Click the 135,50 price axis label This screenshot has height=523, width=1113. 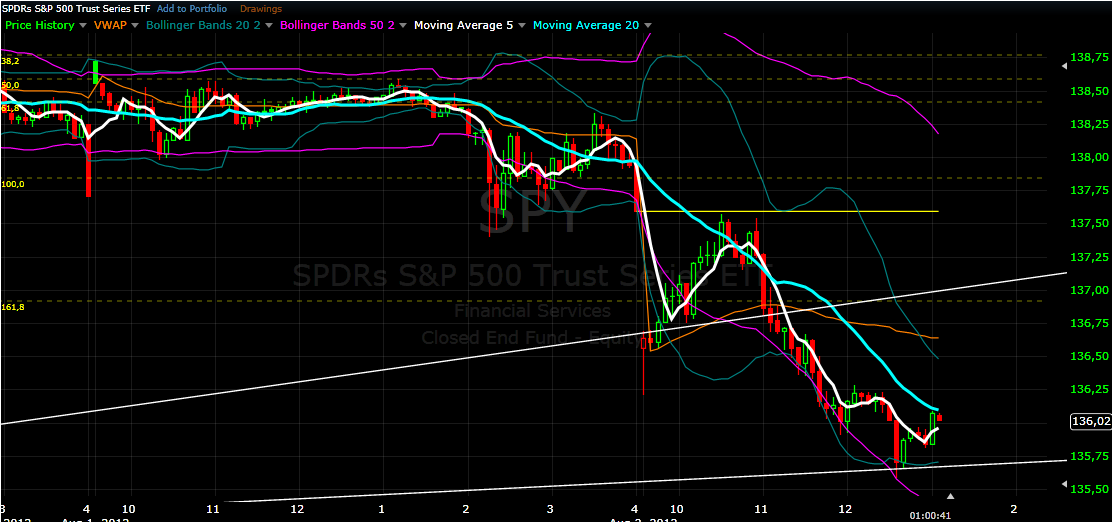click(1090, 489)
